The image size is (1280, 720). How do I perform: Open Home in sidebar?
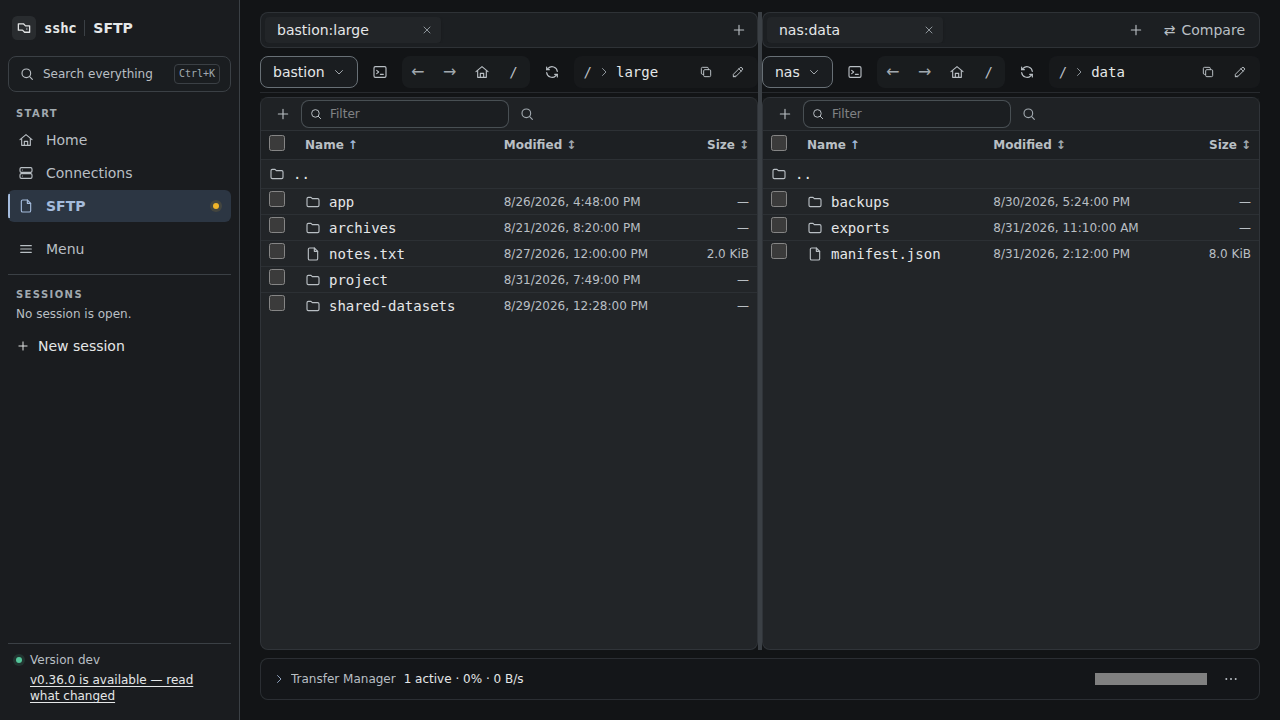click(119, 140)
